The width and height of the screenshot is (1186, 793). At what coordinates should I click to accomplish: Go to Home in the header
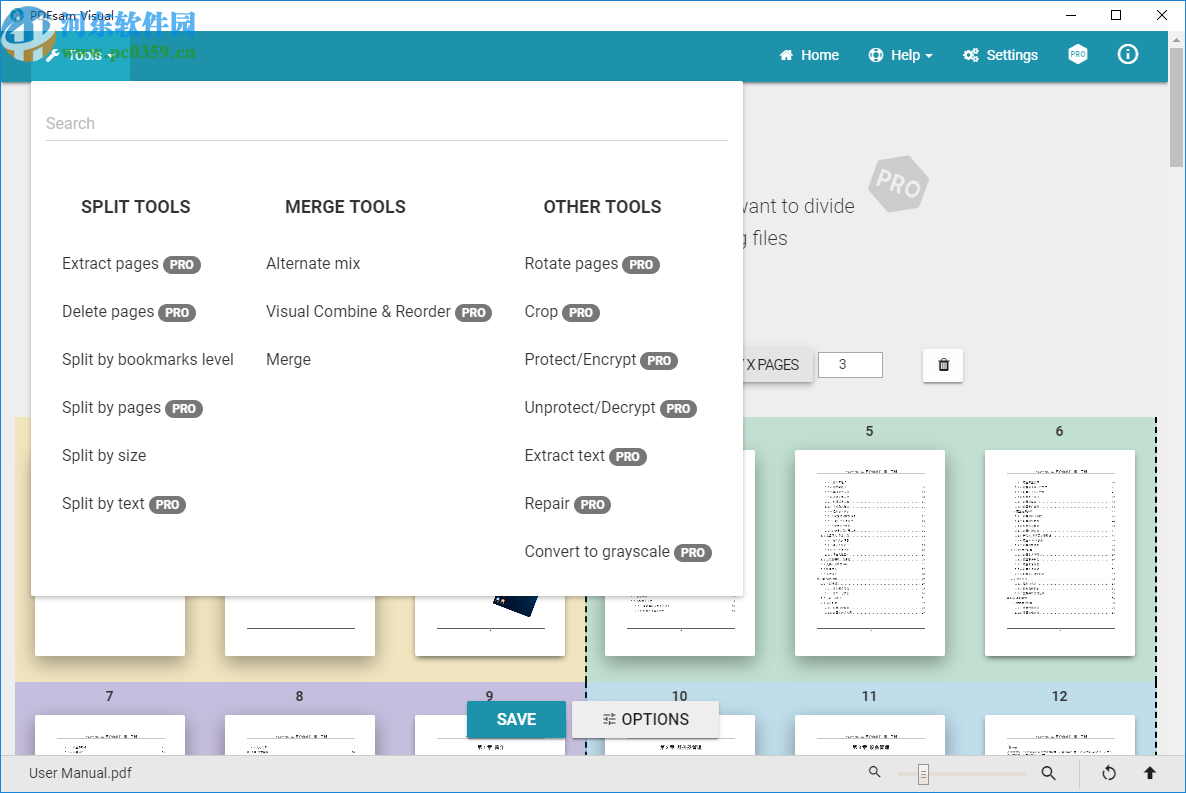click(x=809, y=55)
